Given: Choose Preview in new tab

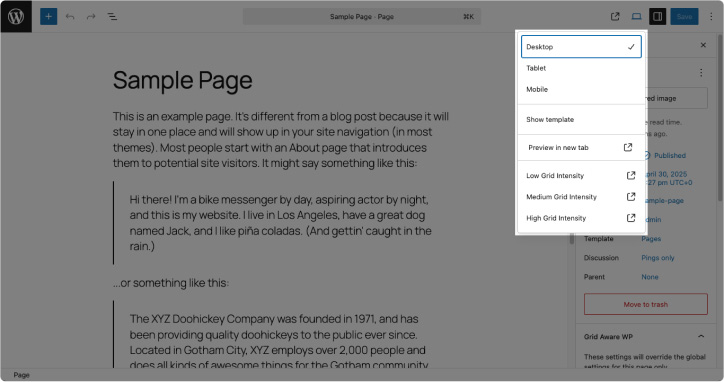Looking at the screenshot, I should [581, 147].
